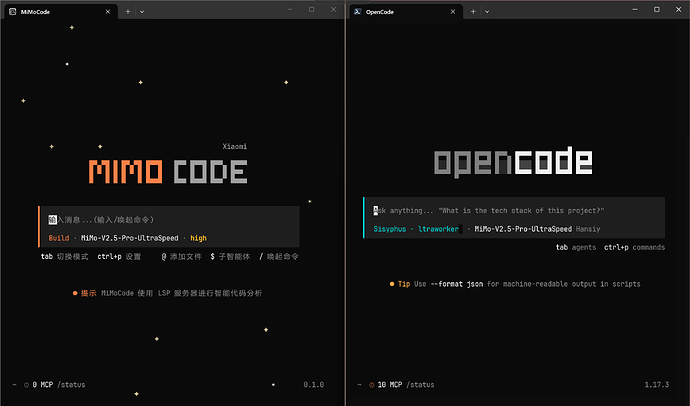Click the MCP status circle icon in OpenCode
Image resolution: width=690 pixels, height=406 pixels.
click(x=371, y=385)
